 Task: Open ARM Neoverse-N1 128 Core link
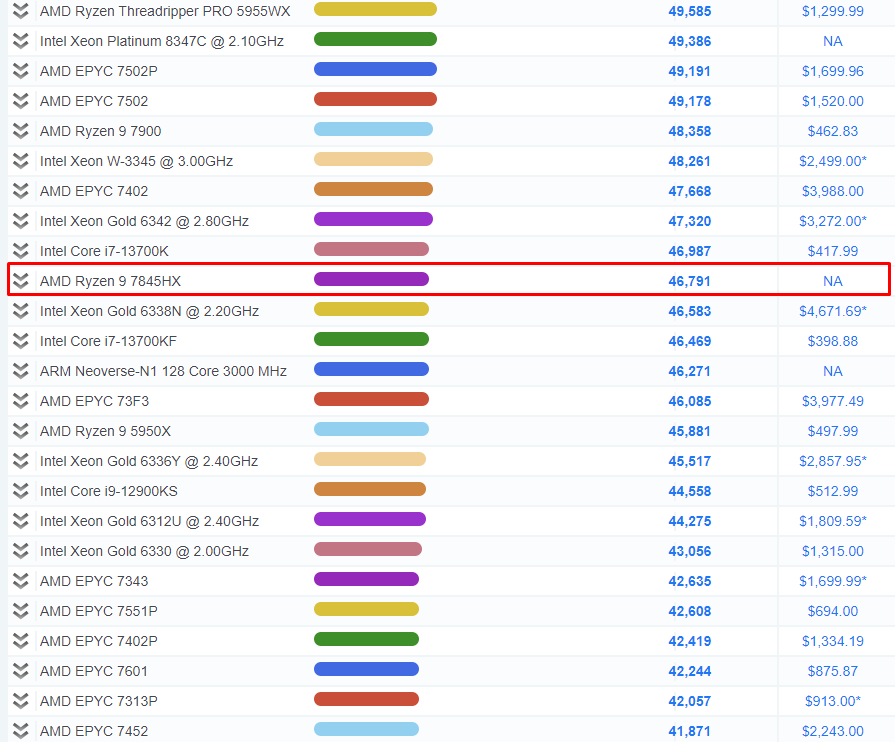click(163, 372)
